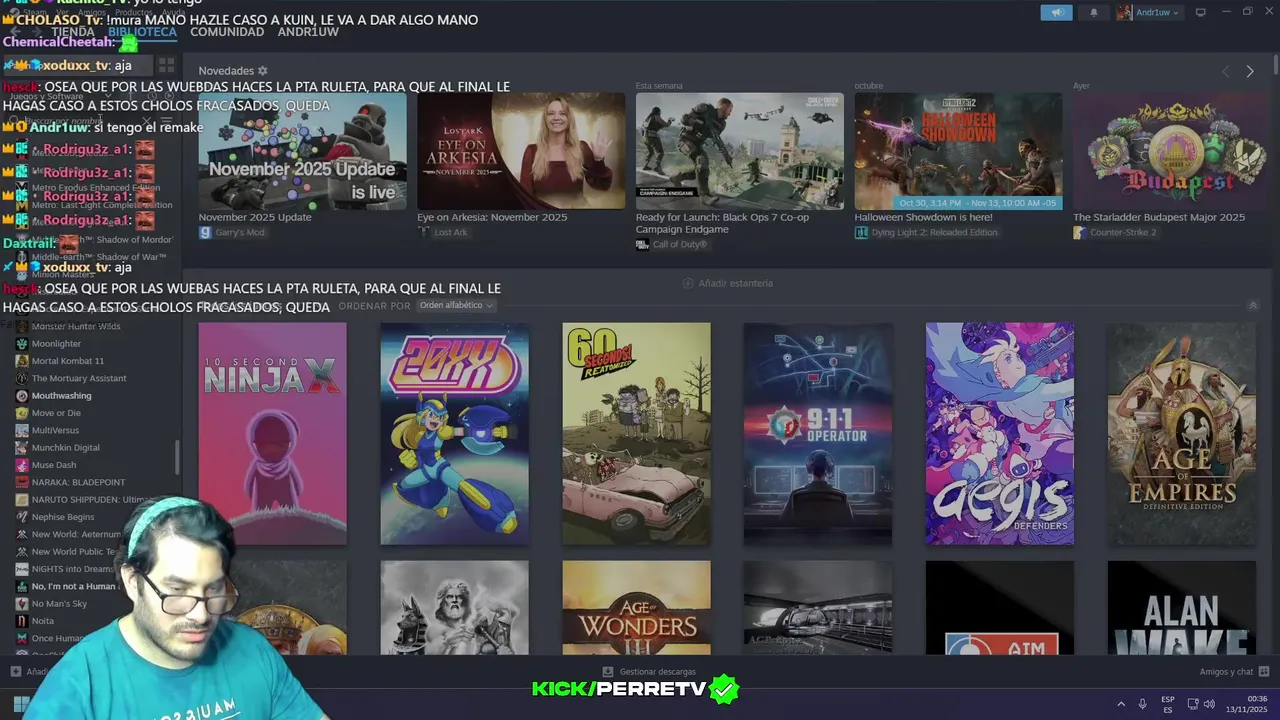Click the Call of Duty game tag
The width and height of the screenshot is (1280, 720).
coord(671,244)
